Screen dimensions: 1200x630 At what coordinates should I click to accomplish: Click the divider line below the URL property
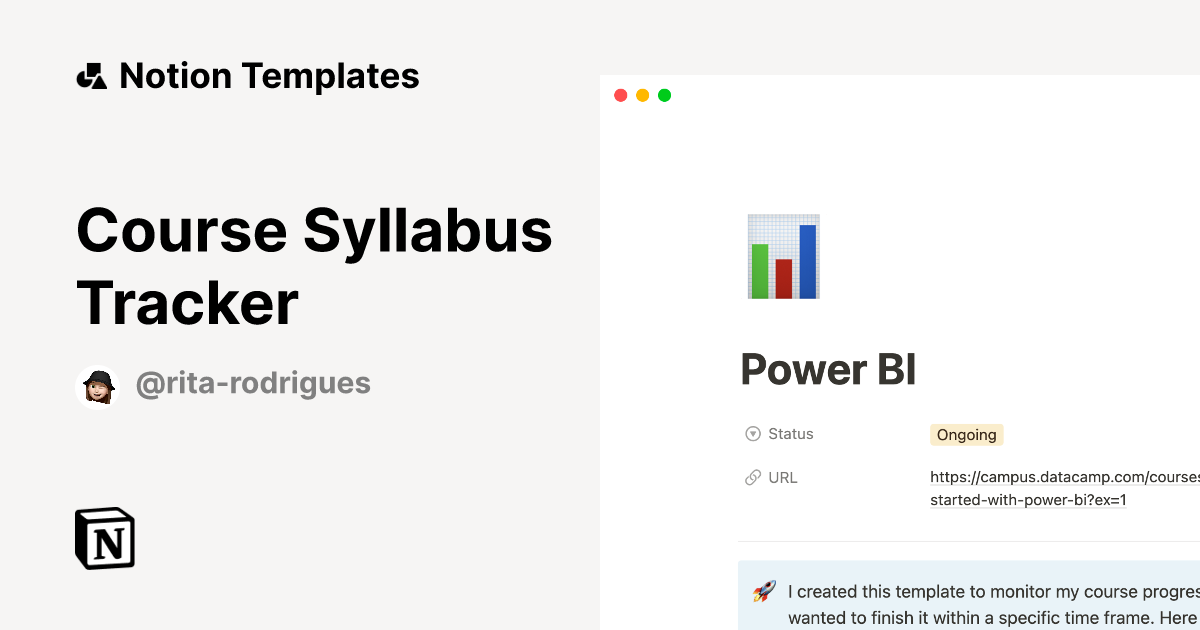[968, 541]
